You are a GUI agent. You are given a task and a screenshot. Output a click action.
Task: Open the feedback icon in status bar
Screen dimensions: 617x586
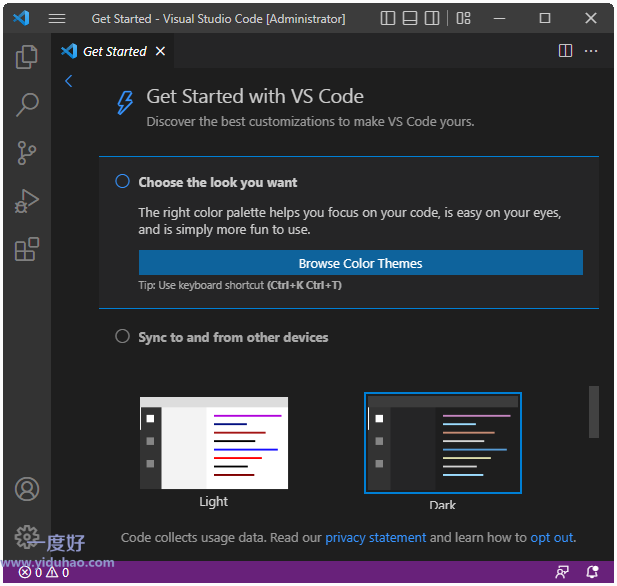[562, 573]
